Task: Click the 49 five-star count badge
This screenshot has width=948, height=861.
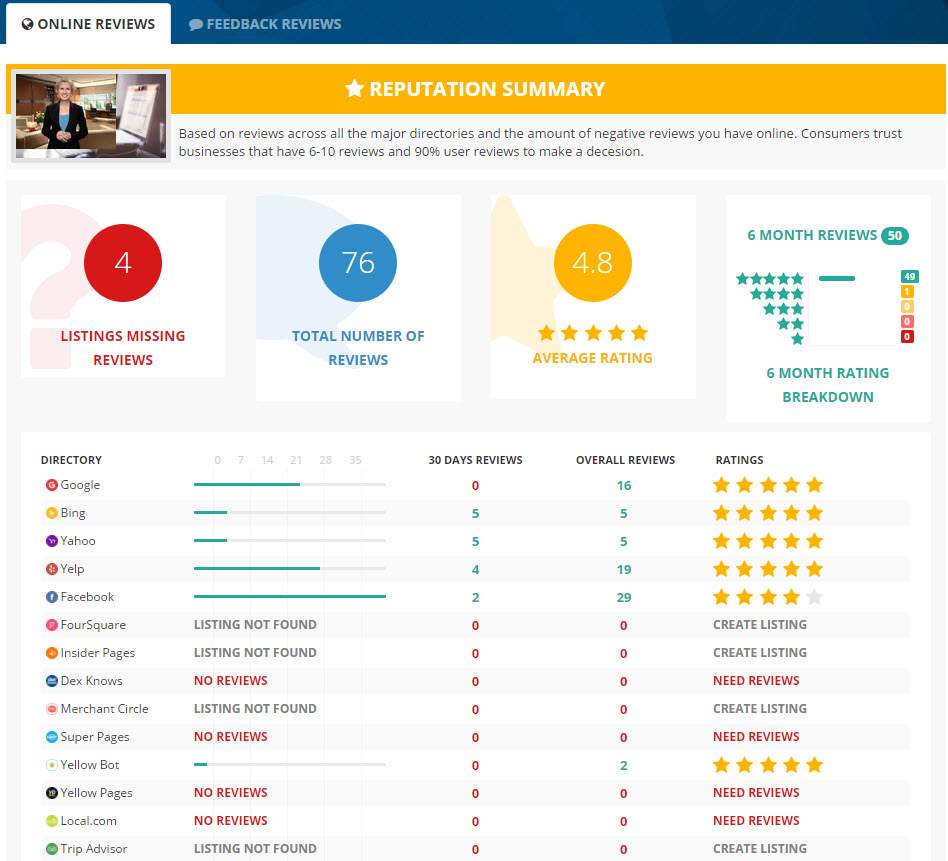Action: (909, 277)
